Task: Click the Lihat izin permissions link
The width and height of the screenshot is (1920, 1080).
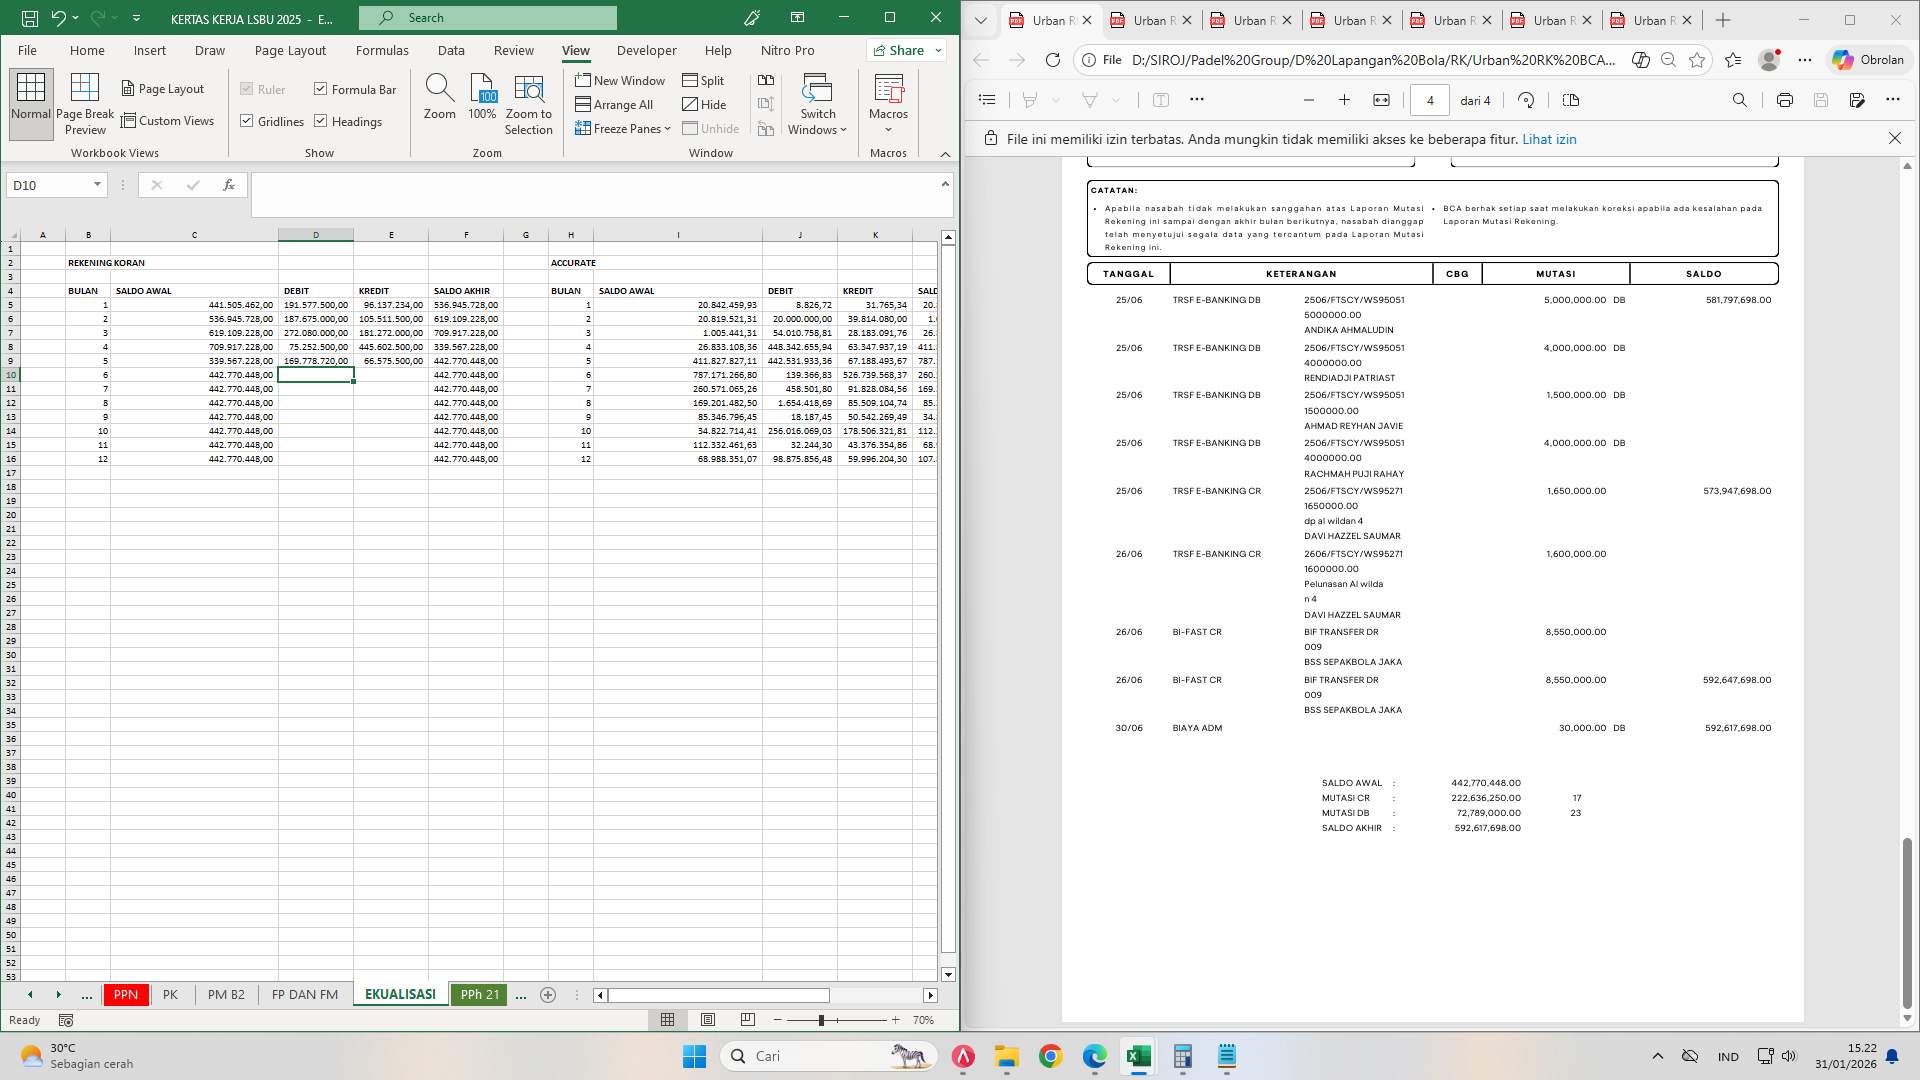Action: click(1551, 139)
